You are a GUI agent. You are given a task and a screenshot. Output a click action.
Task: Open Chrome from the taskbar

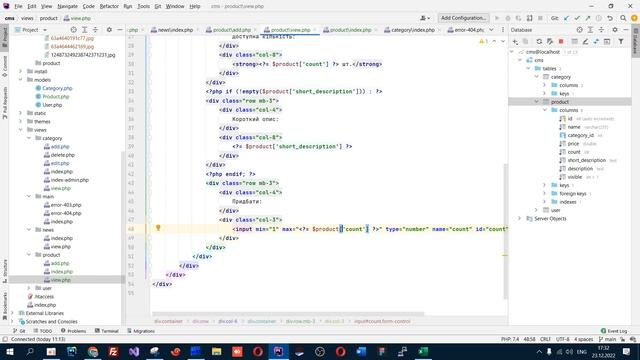pos(93,351)
